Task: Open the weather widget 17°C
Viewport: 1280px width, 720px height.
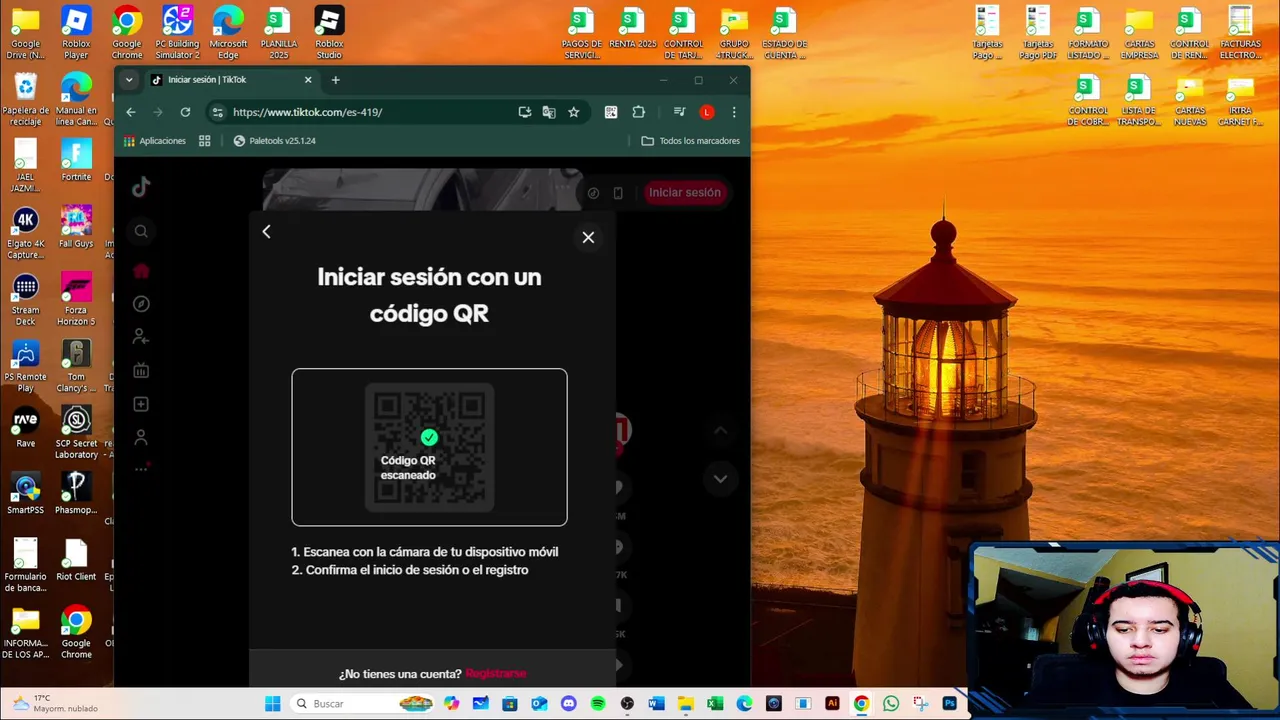Action: pyautogui.click(x=55, y=703)
